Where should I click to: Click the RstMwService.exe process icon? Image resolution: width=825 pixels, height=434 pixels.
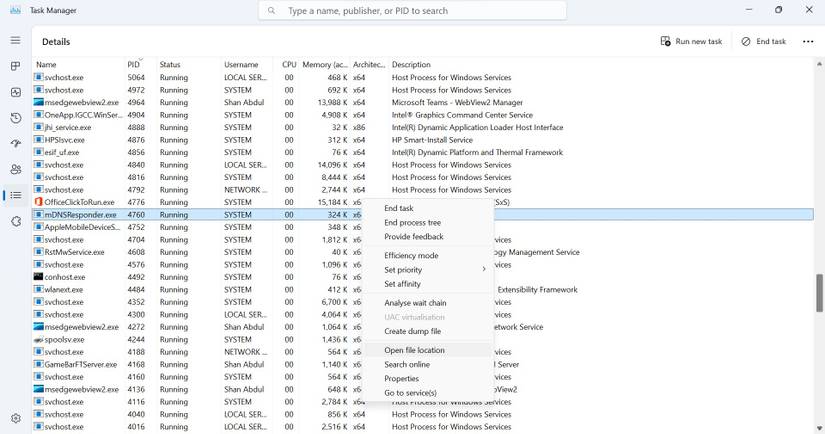tap(38, 252)
